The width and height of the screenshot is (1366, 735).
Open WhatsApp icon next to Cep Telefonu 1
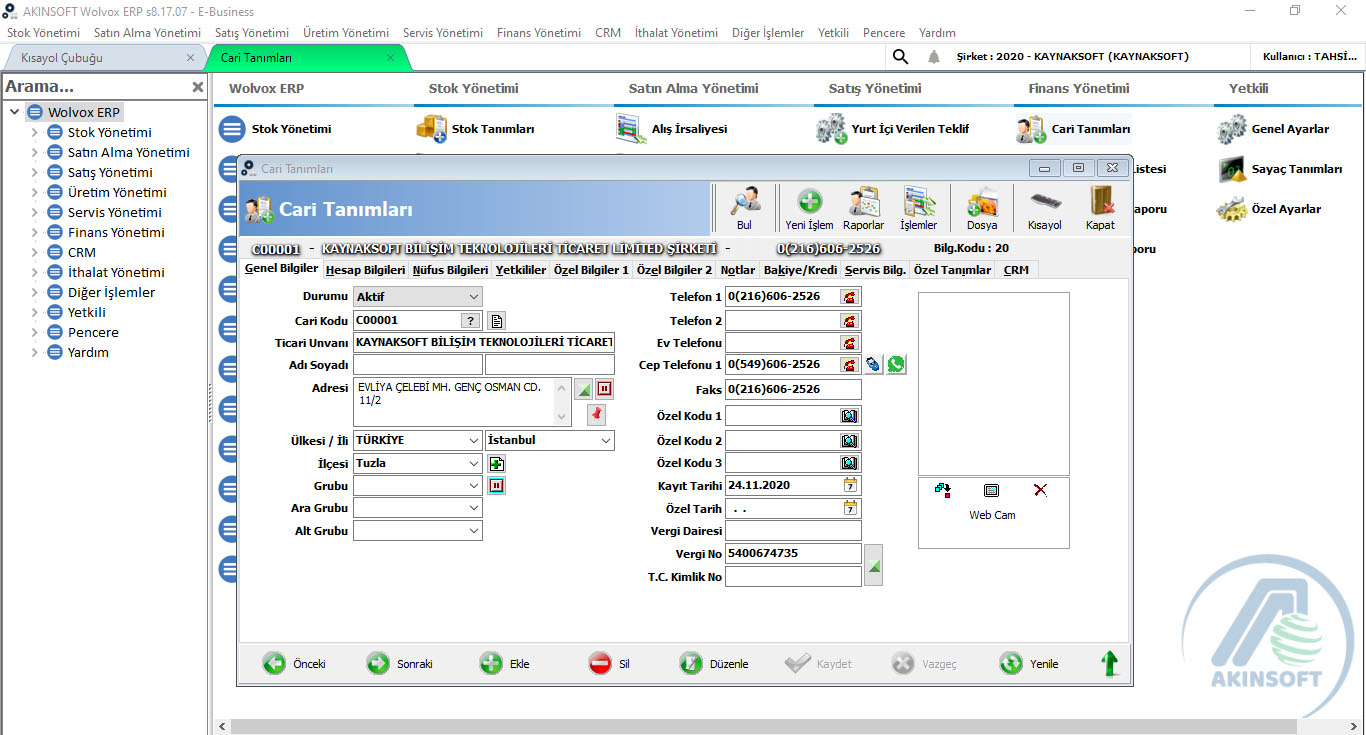895,364
